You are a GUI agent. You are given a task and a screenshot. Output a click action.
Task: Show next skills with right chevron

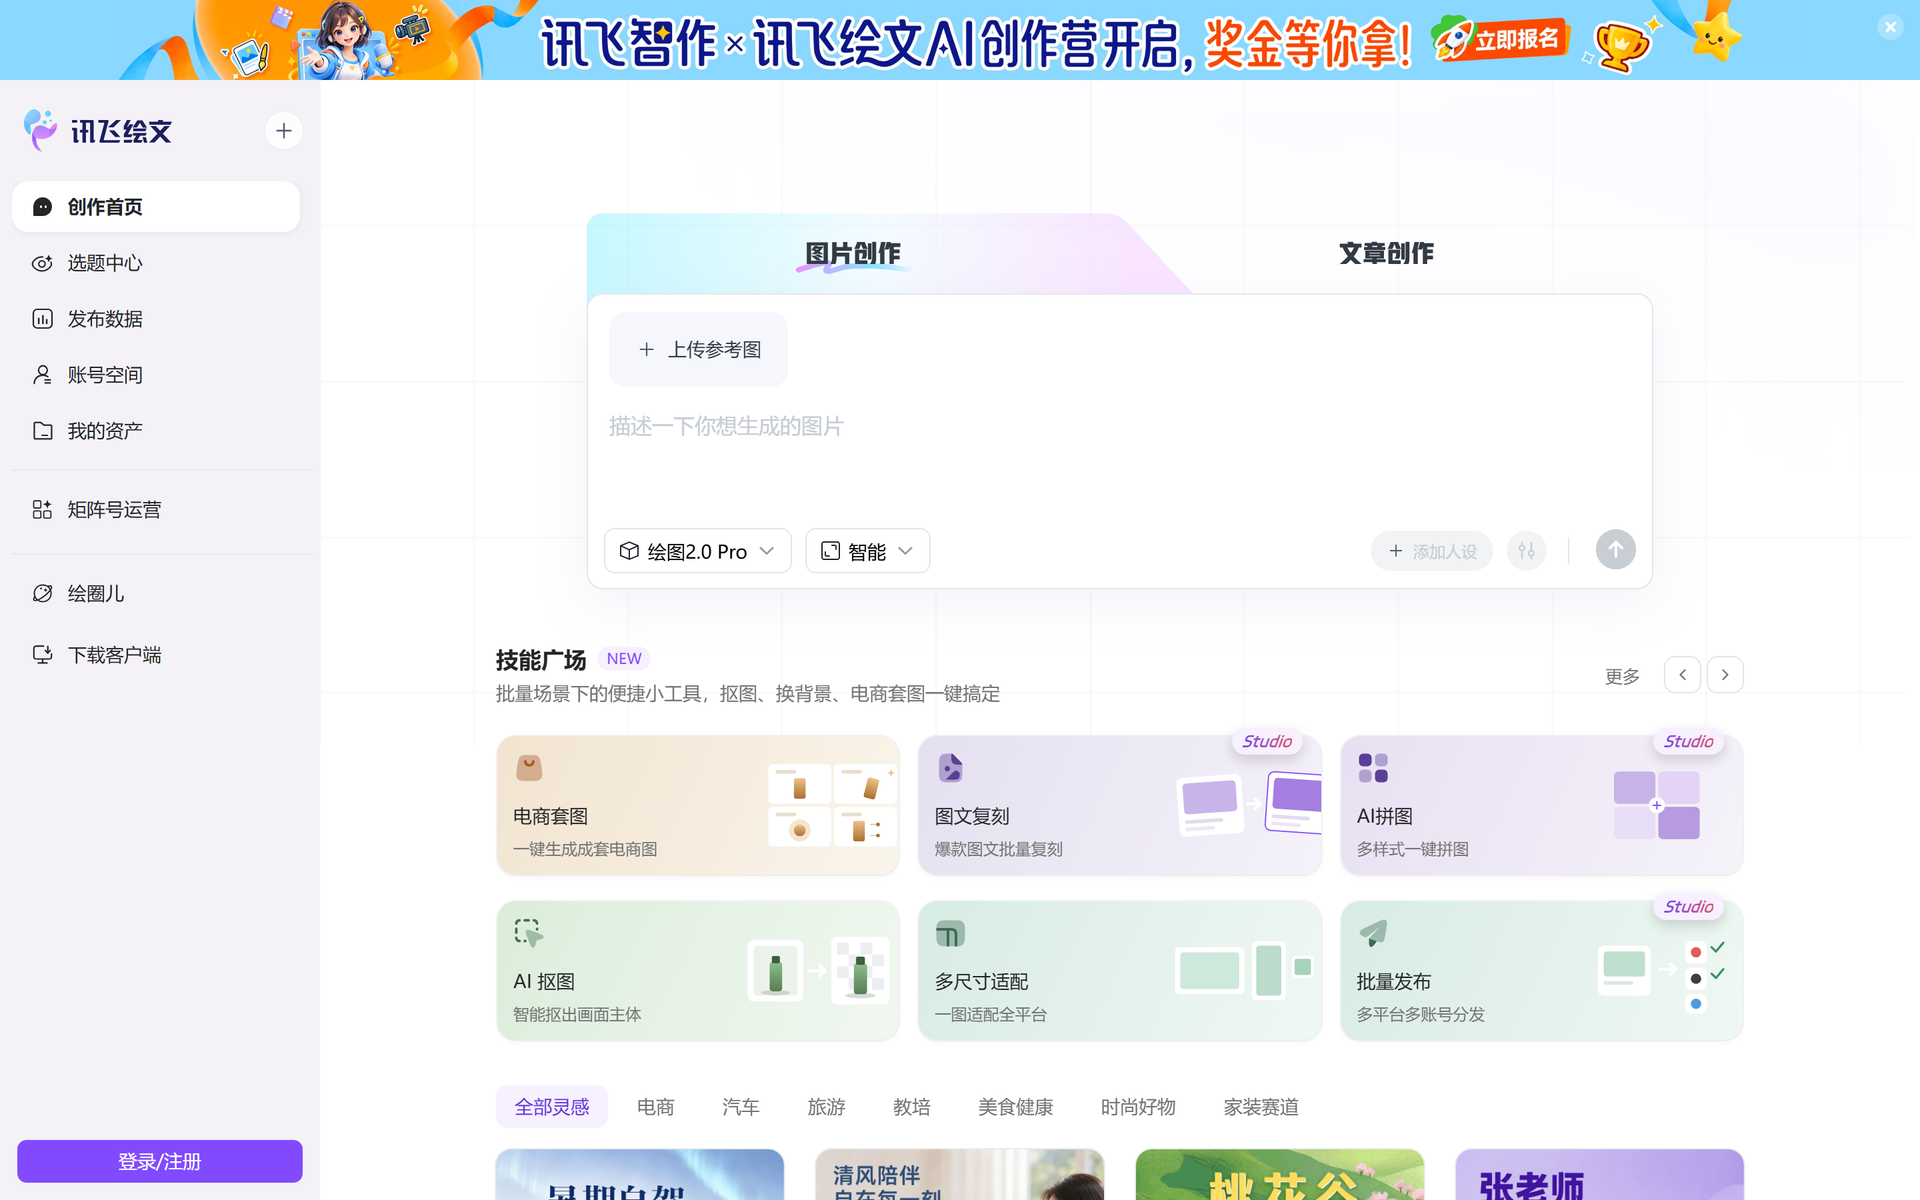pos(1725,675)
